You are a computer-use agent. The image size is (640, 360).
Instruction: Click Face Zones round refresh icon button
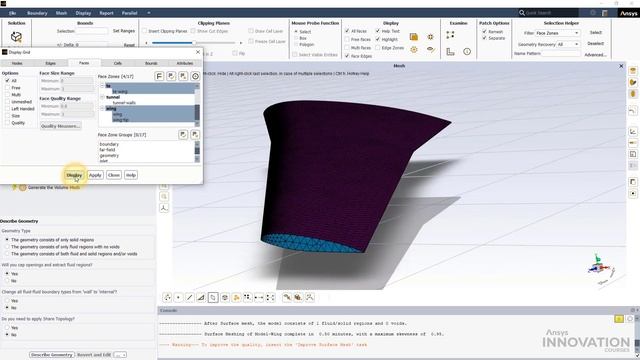coord(195,76)
